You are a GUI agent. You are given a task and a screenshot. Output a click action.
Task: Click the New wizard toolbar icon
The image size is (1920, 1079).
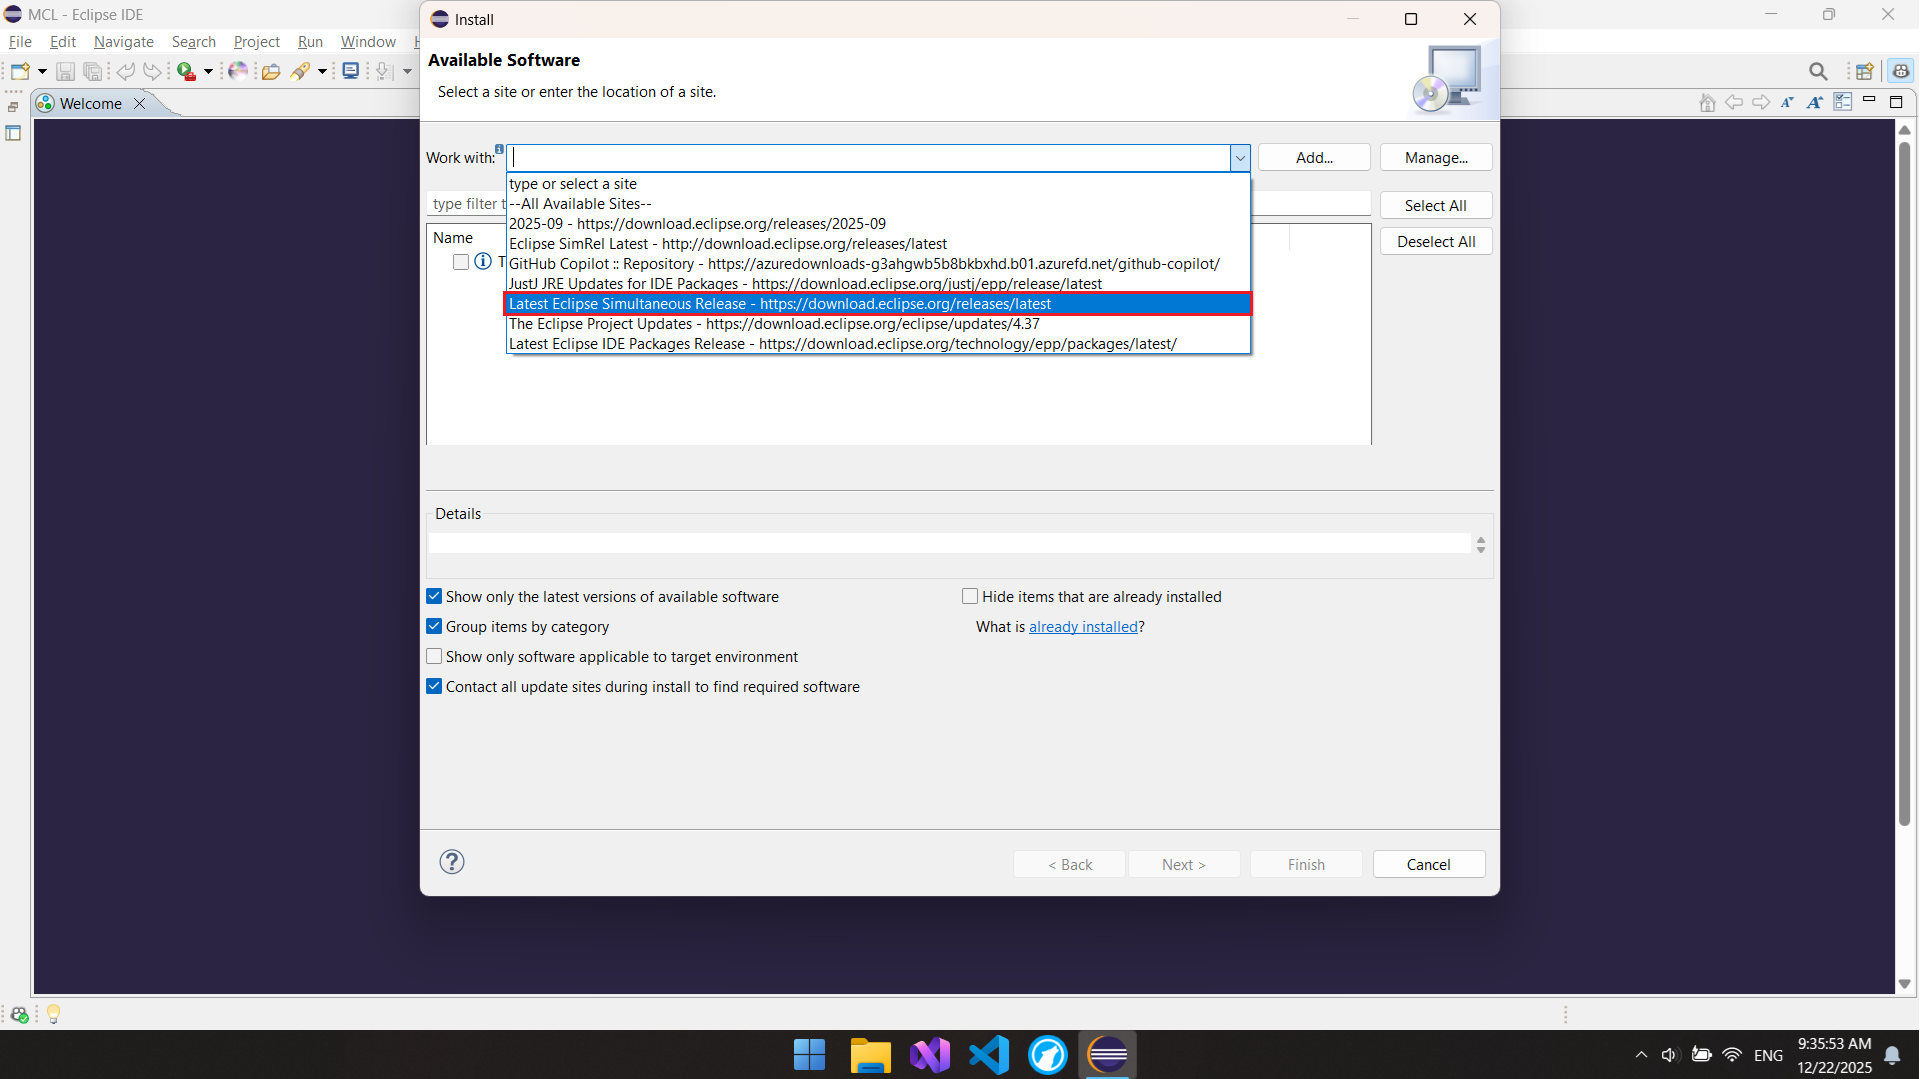(19, 71)
